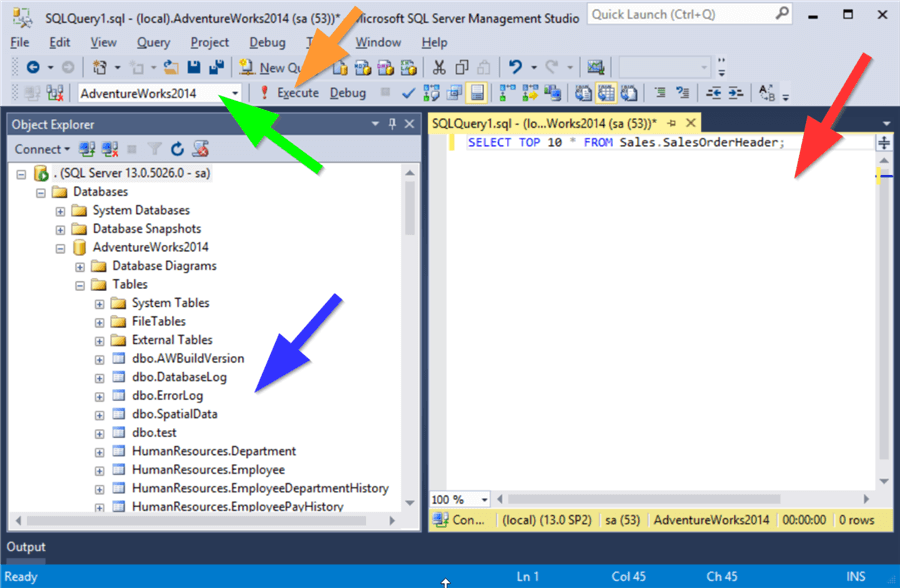Click the Undo icon
900x588 pixels.
tap(515, 68)
